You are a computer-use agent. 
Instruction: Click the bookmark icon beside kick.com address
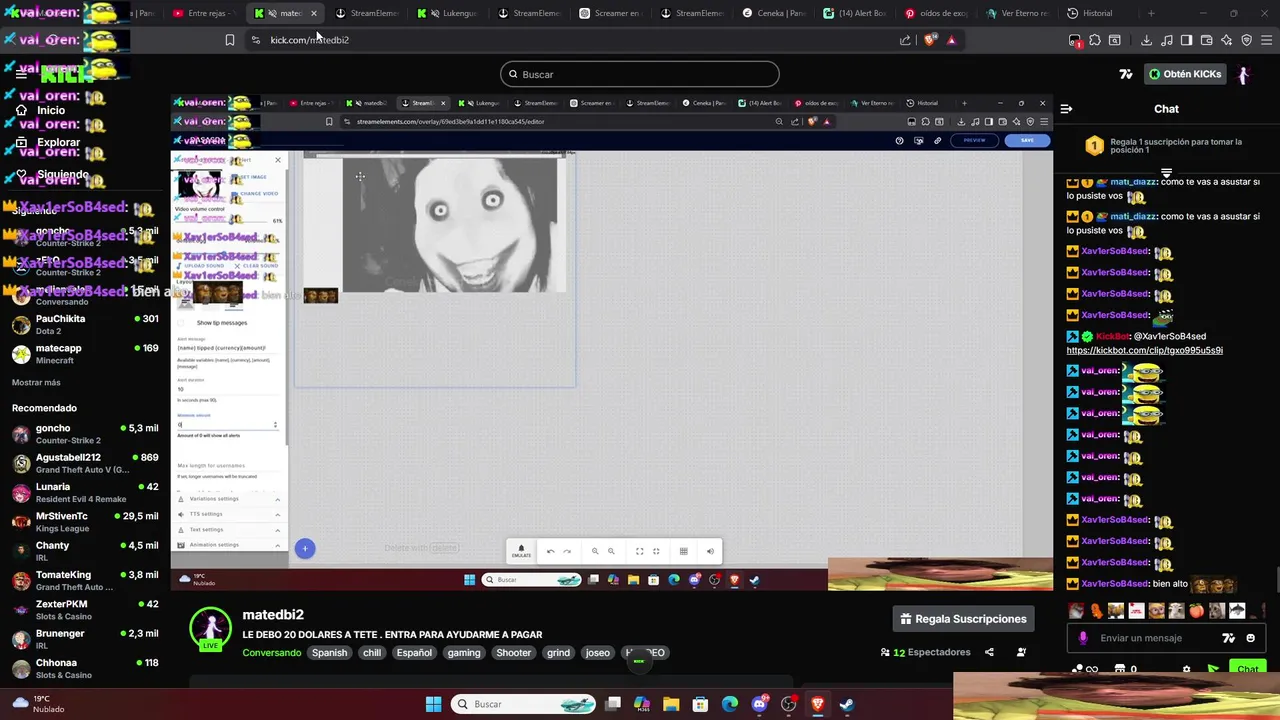[x=230, y=40]
